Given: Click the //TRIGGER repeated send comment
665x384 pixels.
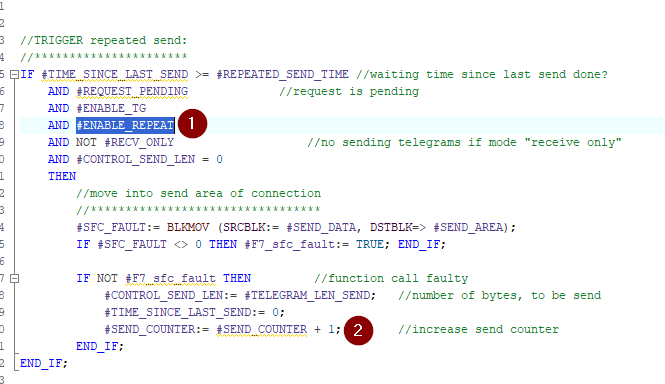Looking at the screenshot, I should (x=104, y=40).
